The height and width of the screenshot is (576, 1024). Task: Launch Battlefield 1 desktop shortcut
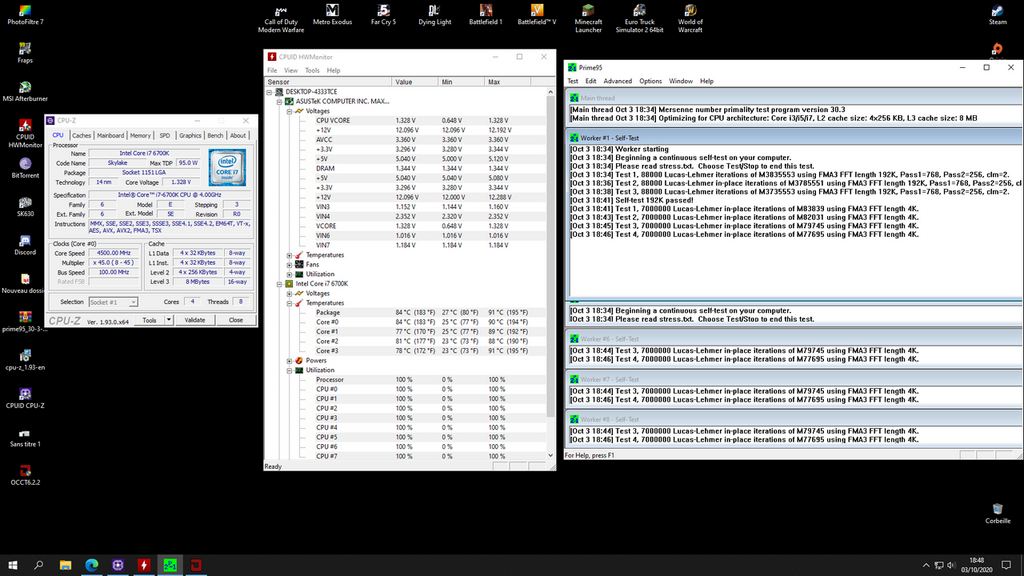coord(486,15)
